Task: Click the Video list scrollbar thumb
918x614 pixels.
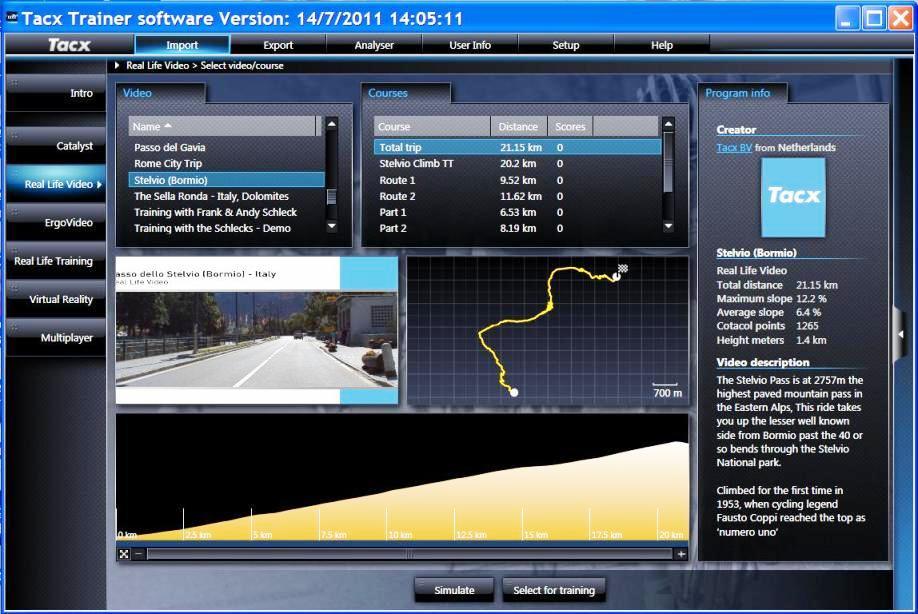Action: pos(331,197)
